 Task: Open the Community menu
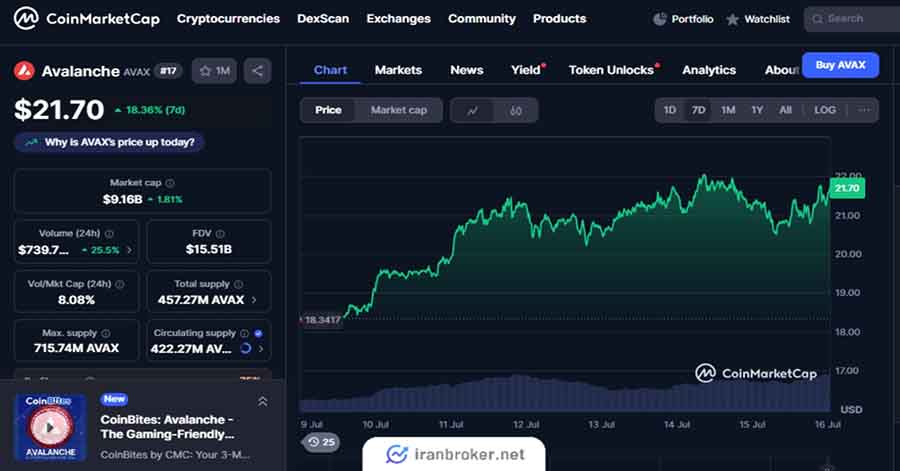[482, 18]
